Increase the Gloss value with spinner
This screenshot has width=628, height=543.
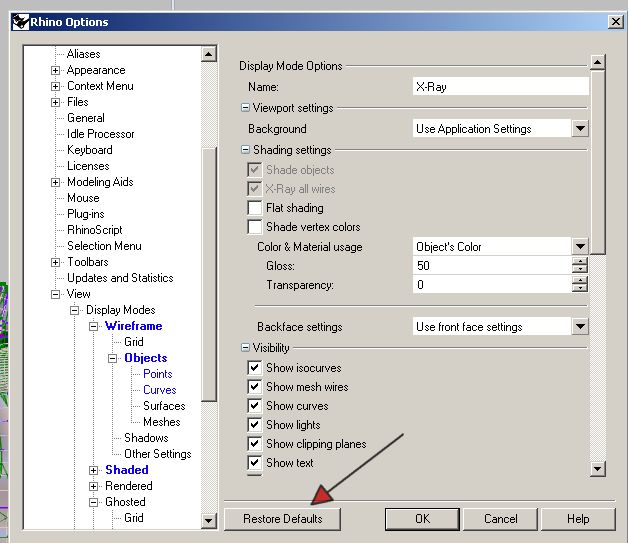[x=580, y=261]
